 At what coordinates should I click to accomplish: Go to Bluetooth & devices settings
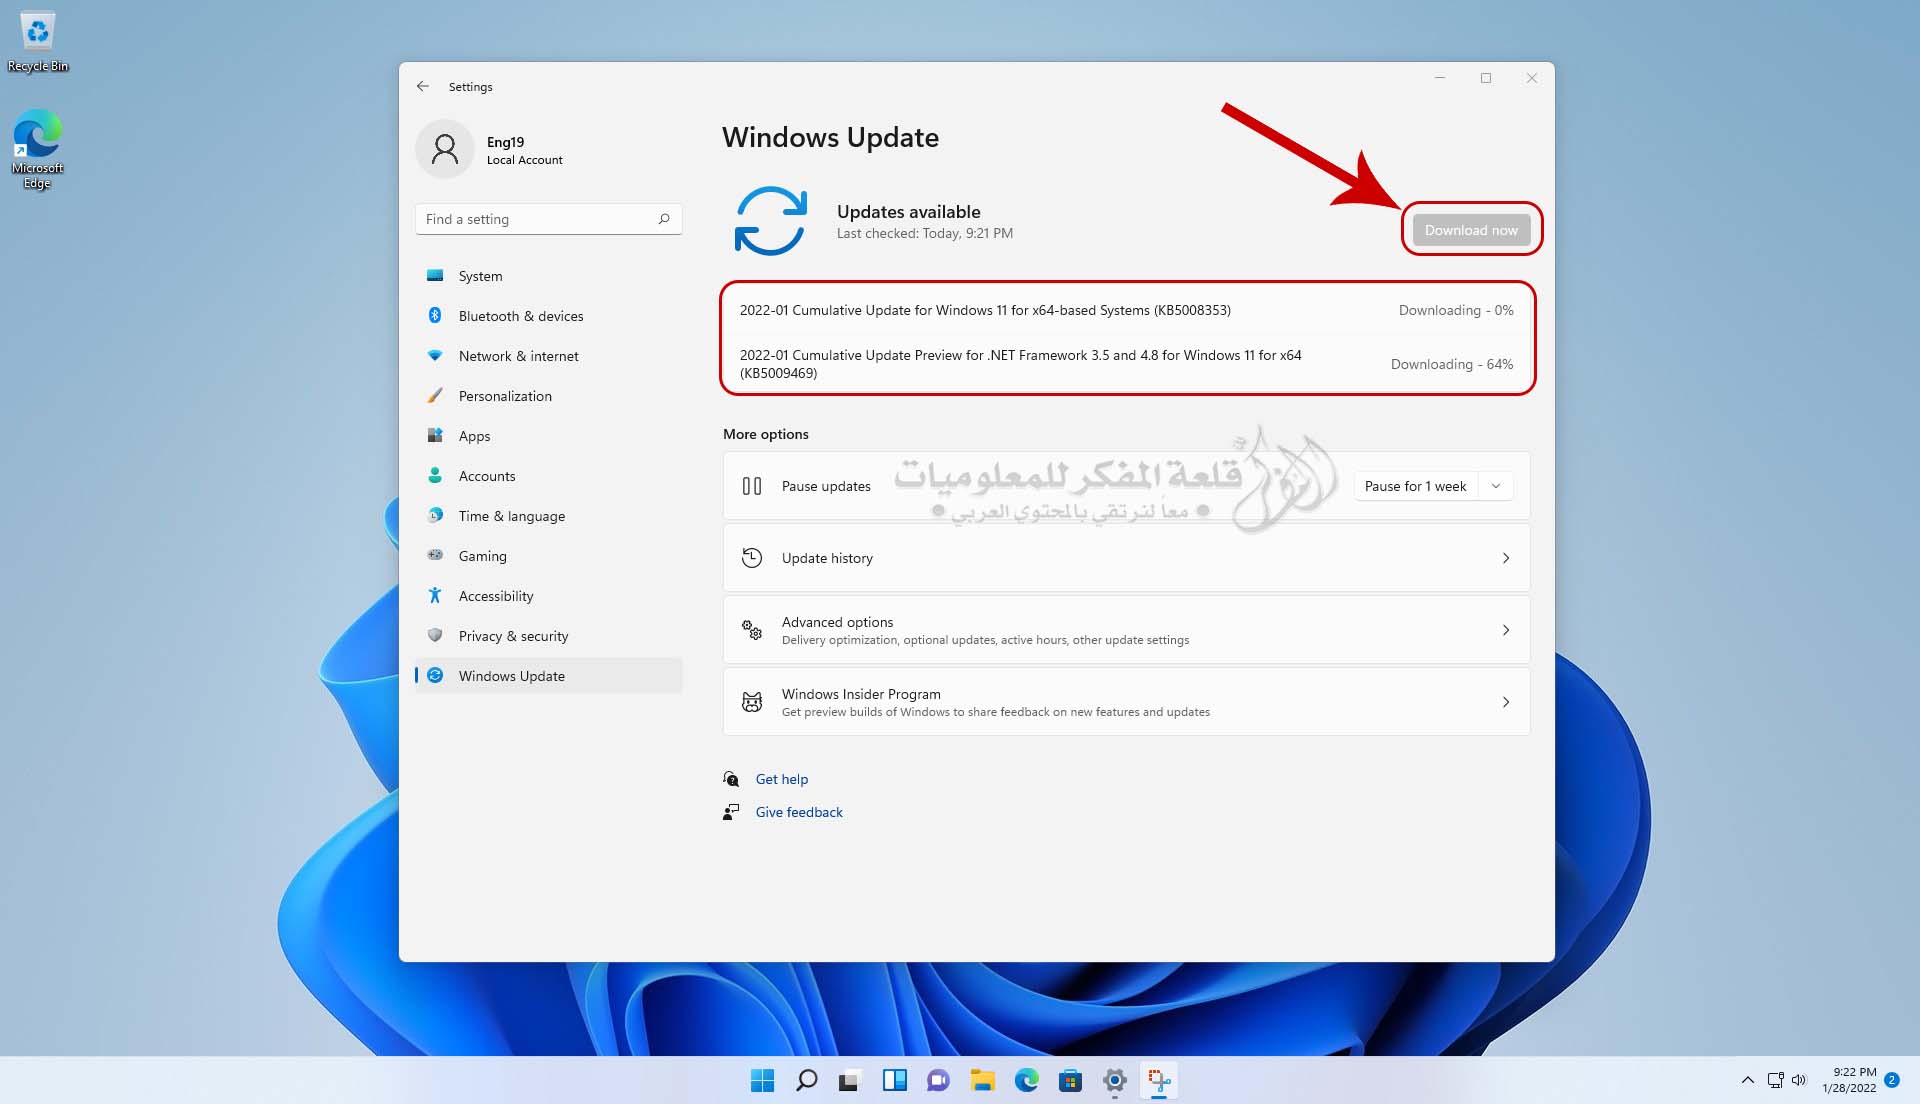pyautogui.click(x=548, y=316)
